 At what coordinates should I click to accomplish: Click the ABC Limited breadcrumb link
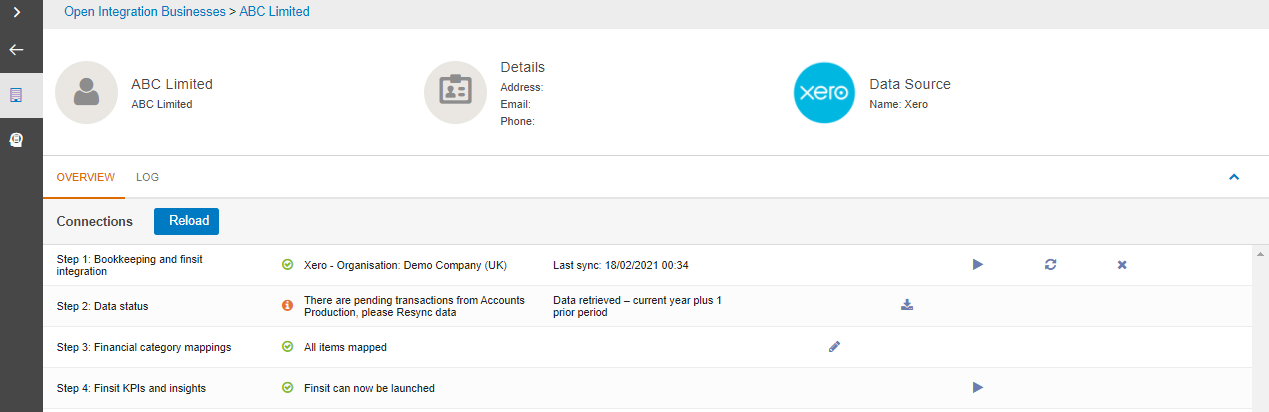tap(275, 12)
